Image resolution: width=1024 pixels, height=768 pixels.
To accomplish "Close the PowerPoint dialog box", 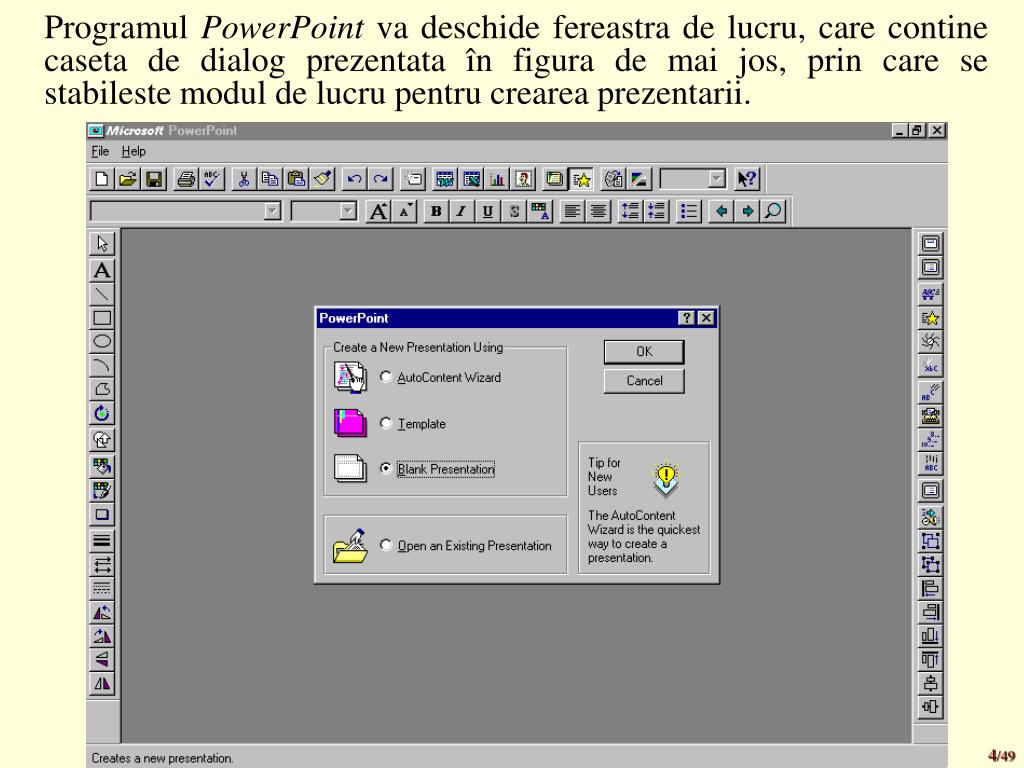I will (706, 318).
